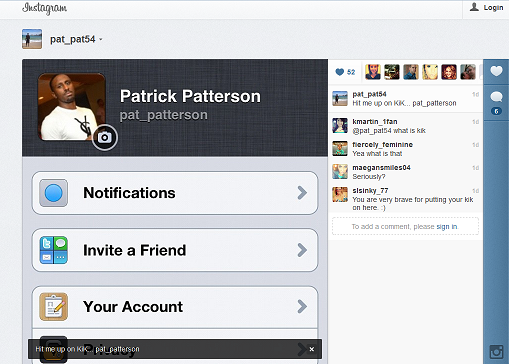Click the Login link

coord(493,7)
